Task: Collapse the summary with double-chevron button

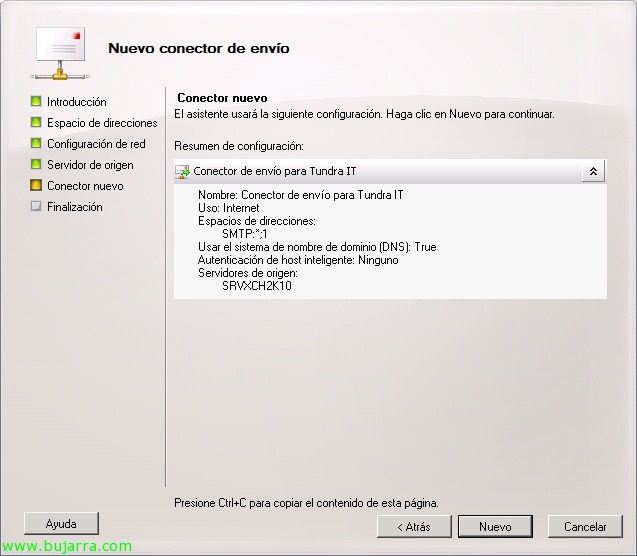Action: (593, 171)
